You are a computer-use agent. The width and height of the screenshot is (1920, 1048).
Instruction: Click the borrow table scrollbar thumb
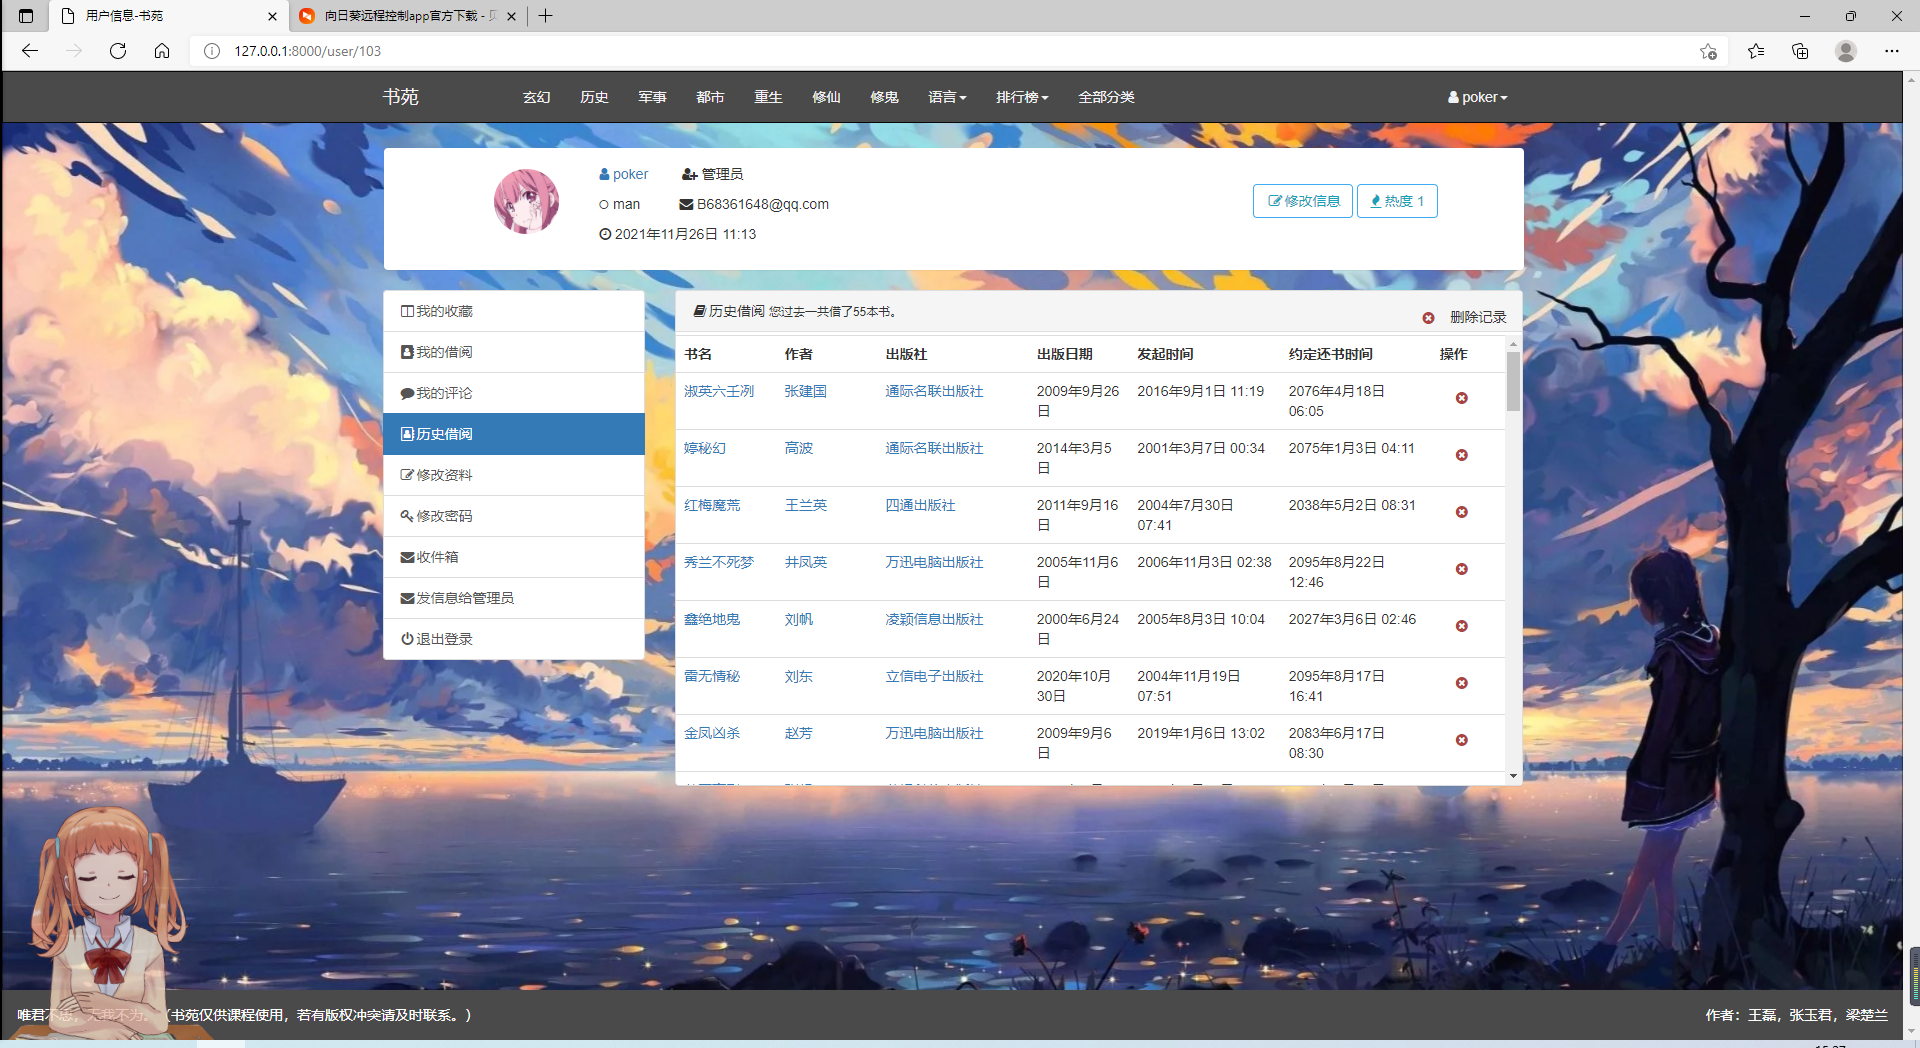[1513, 380]
